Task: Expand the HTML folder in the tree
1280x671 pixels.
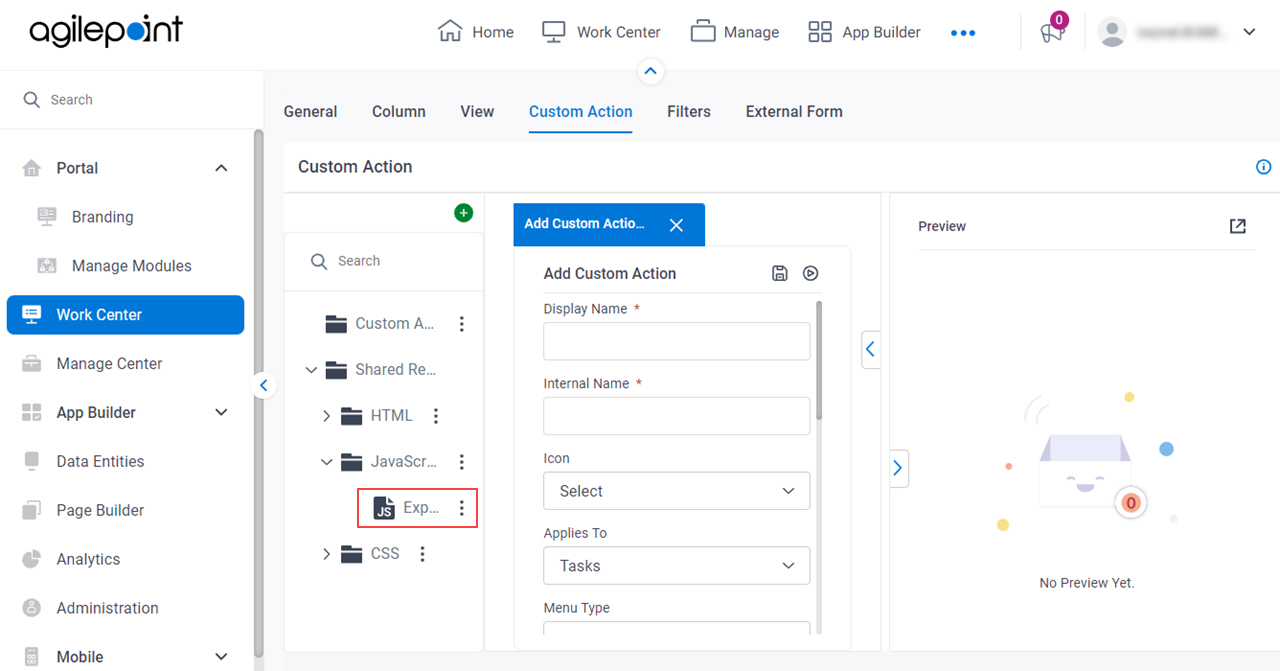Action: 326,416
